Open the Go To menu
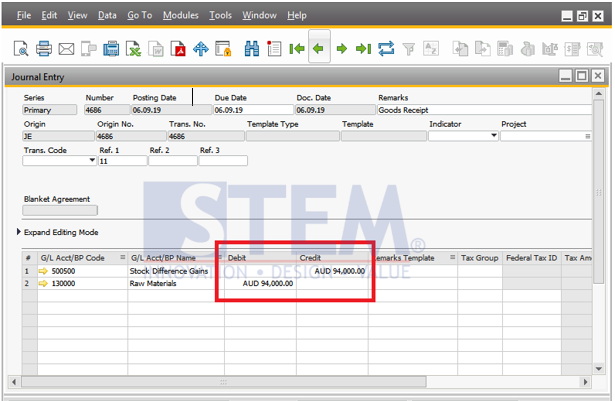Image resolution: width=615 pixels, height=401 pixels. tap(140, 15)
